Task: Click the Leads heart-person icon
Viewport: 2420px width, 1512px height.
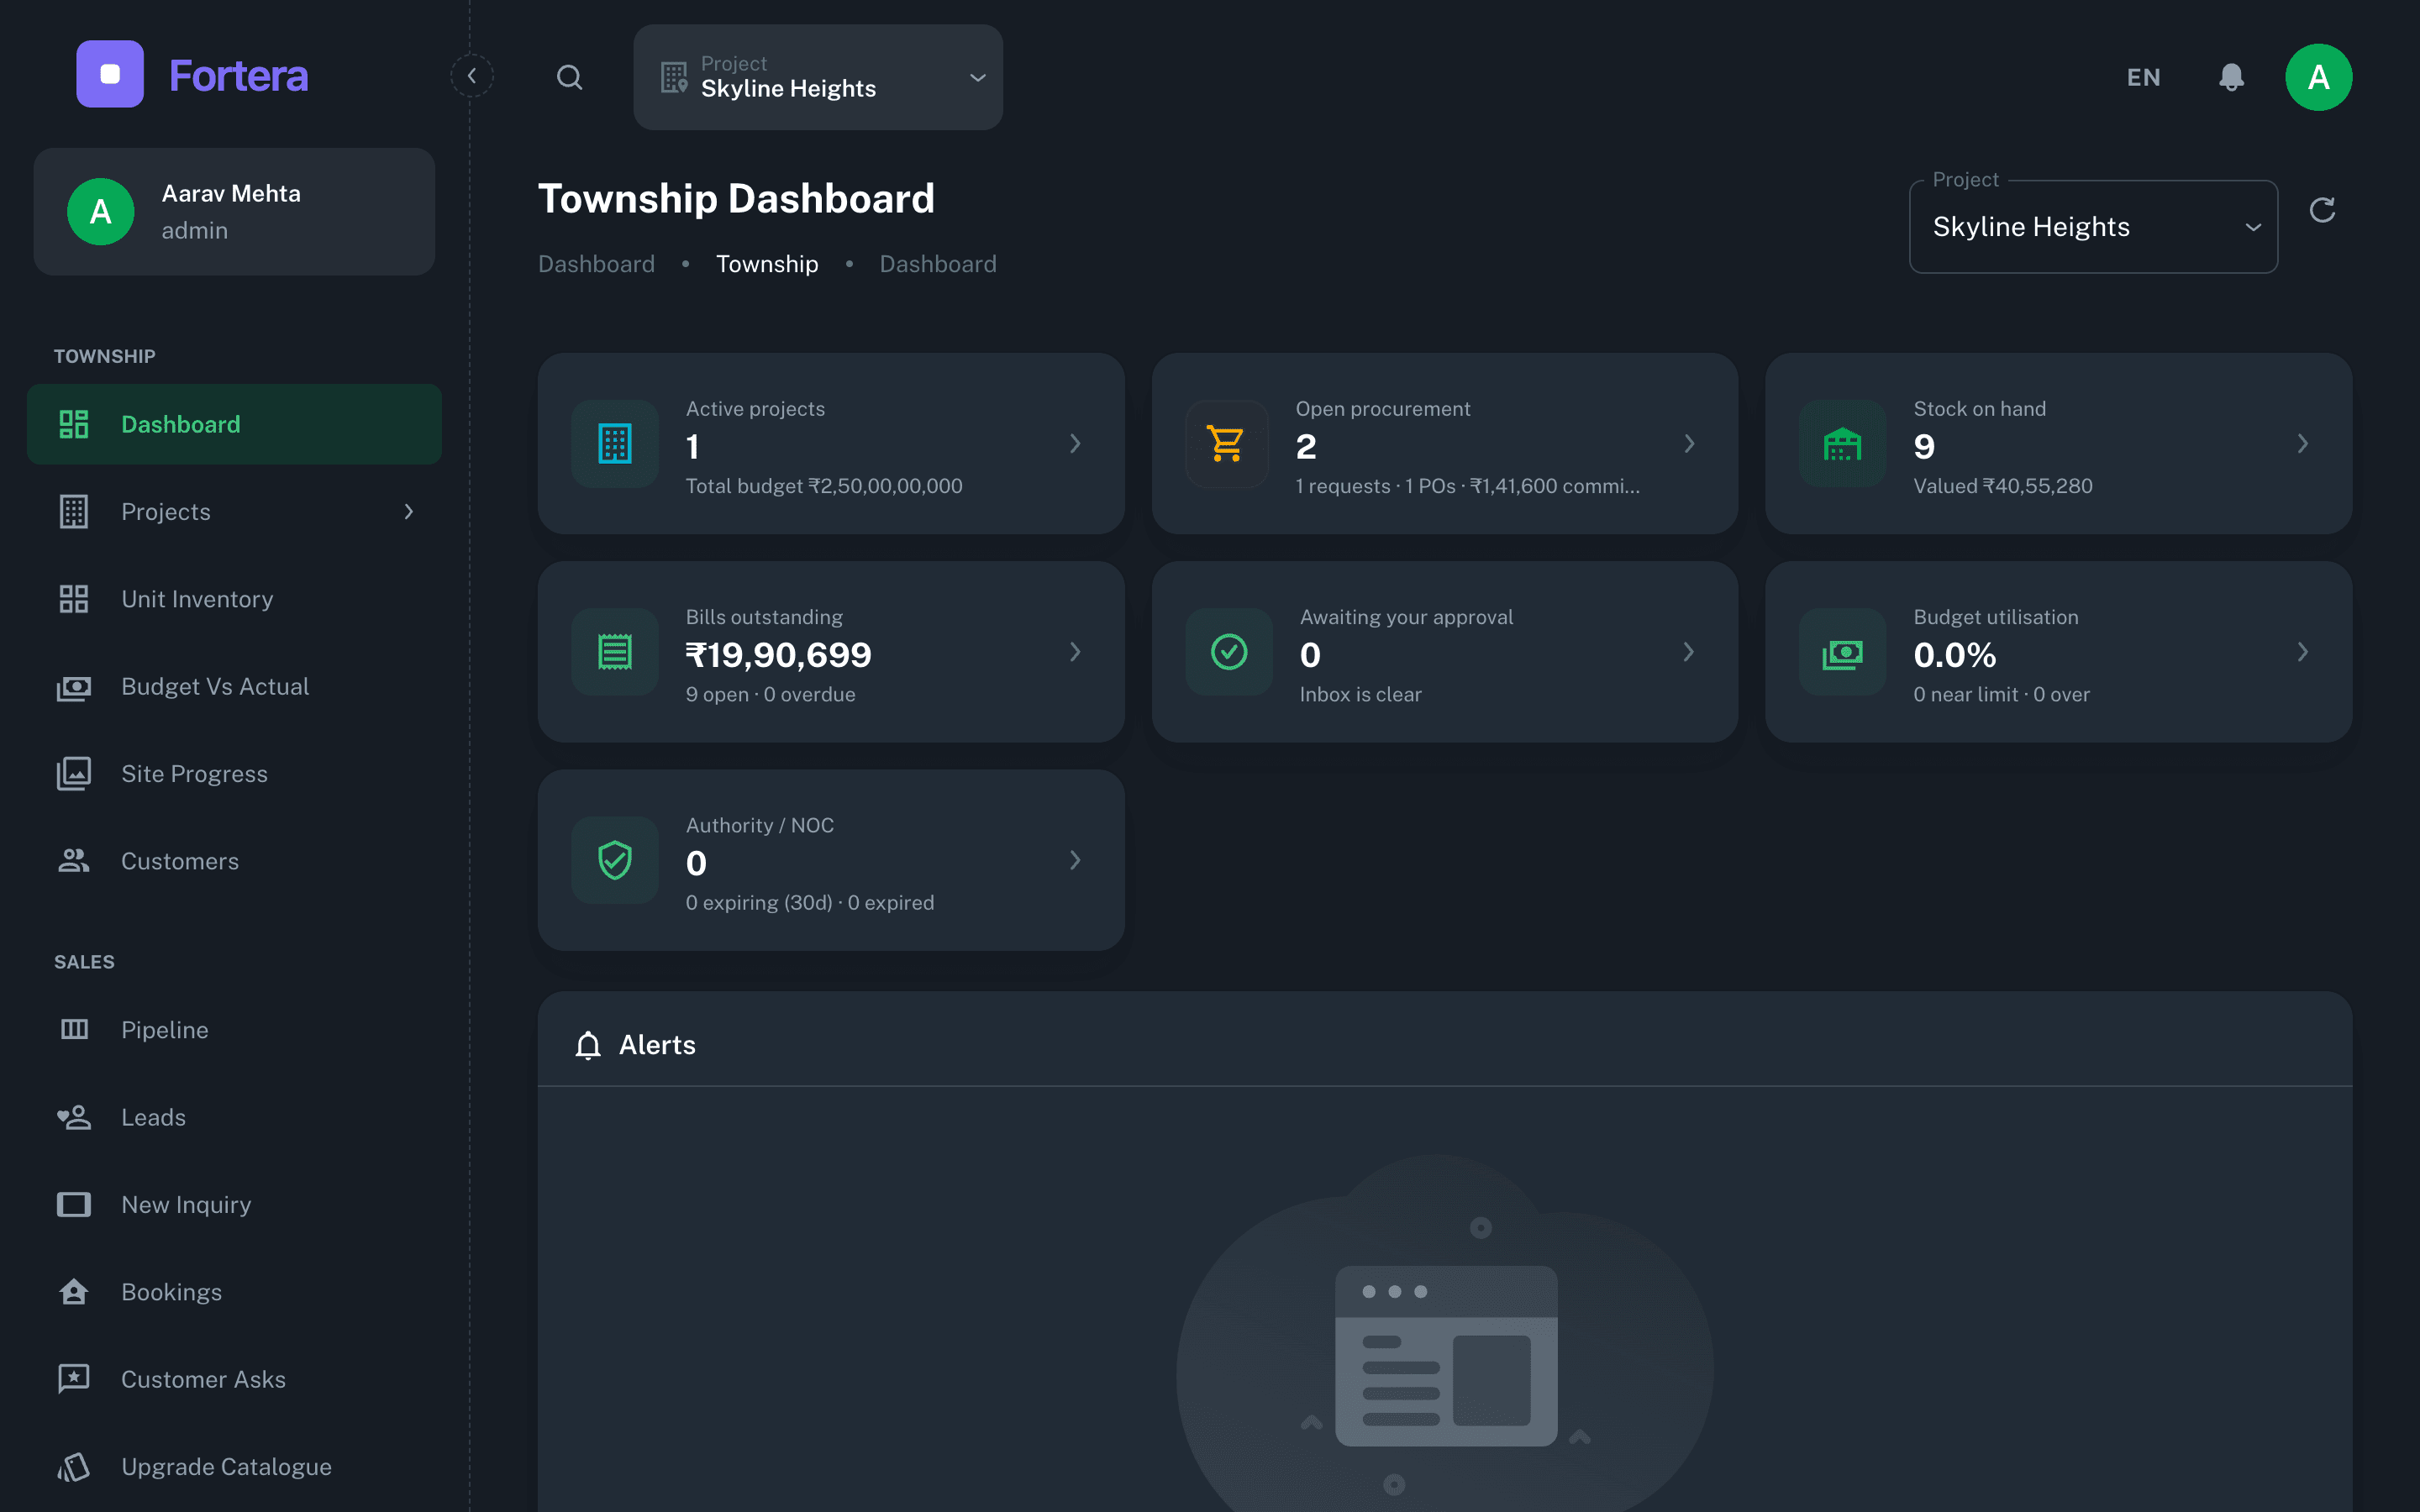Action: tap(74, 1117)
